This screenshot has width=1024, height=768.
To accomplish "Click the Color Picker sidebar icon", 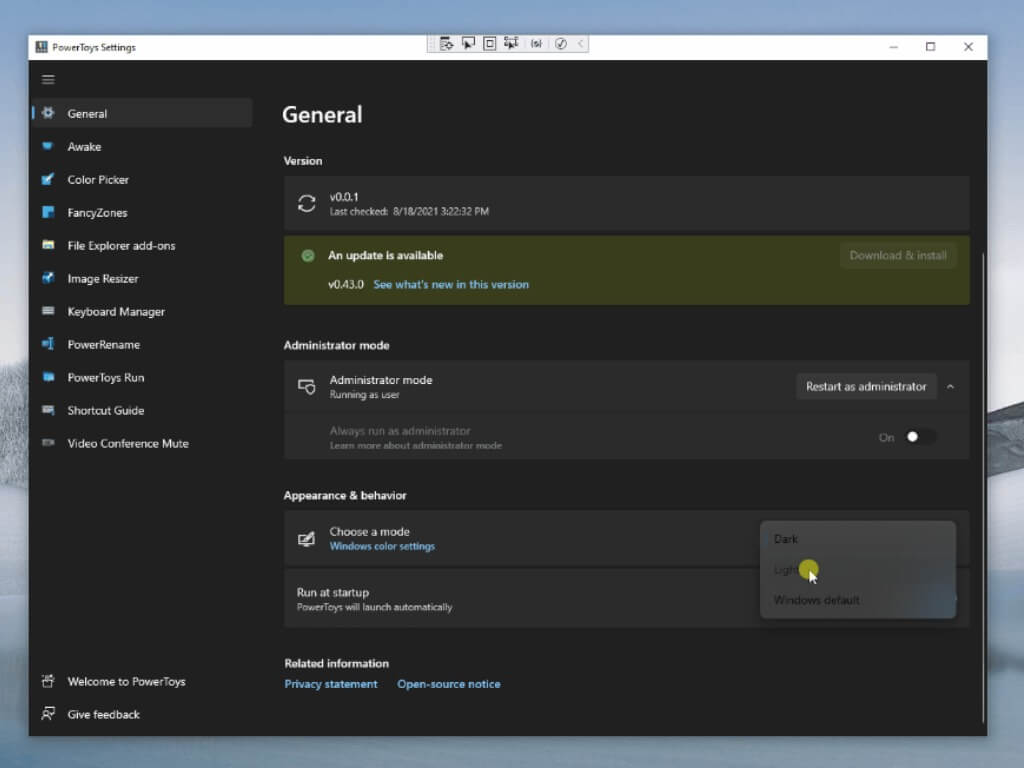I will [47, 180].
